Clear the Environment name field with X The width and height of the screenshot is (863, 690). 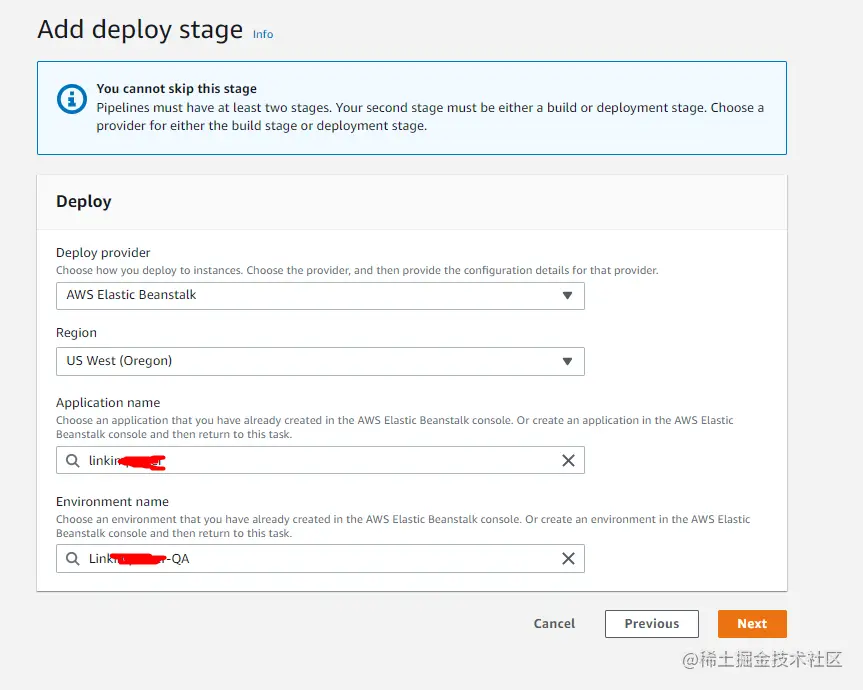pyautogui.click(x=568, y=559)
